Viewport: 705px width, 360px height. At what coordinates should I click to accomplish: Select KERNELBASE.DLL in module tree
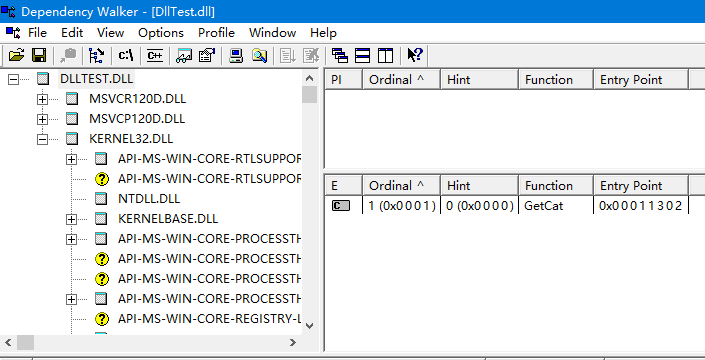coord(168,218)
